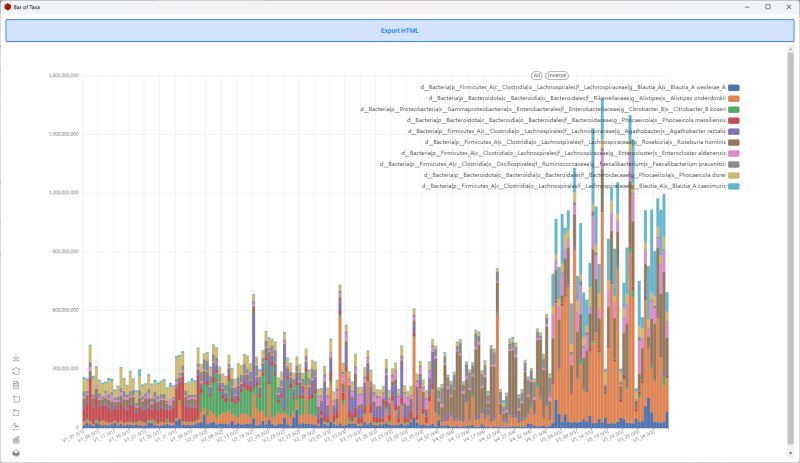The height and width of the screenshot is (463, 800).
Task: Select all legend series with All
Action: tap(536, 76)
